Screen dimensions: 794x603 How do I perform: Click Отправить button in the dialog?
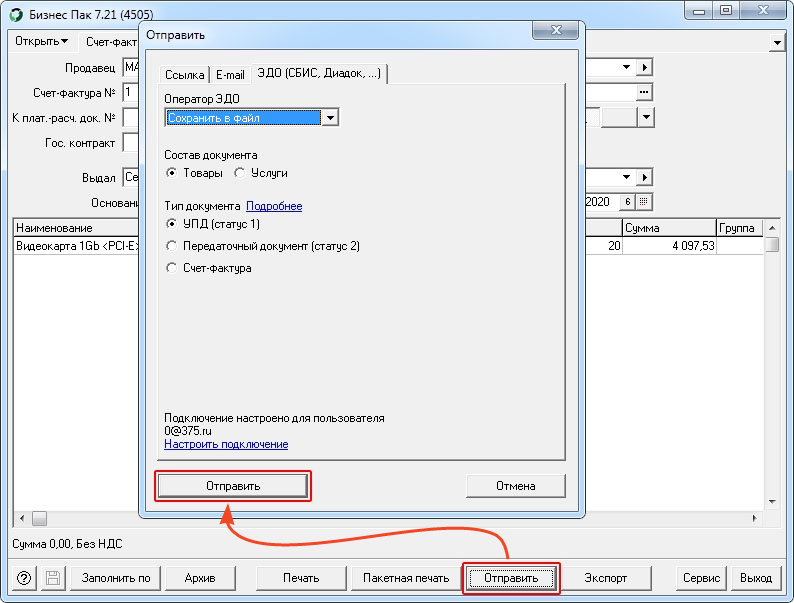(x=233, y=486)
